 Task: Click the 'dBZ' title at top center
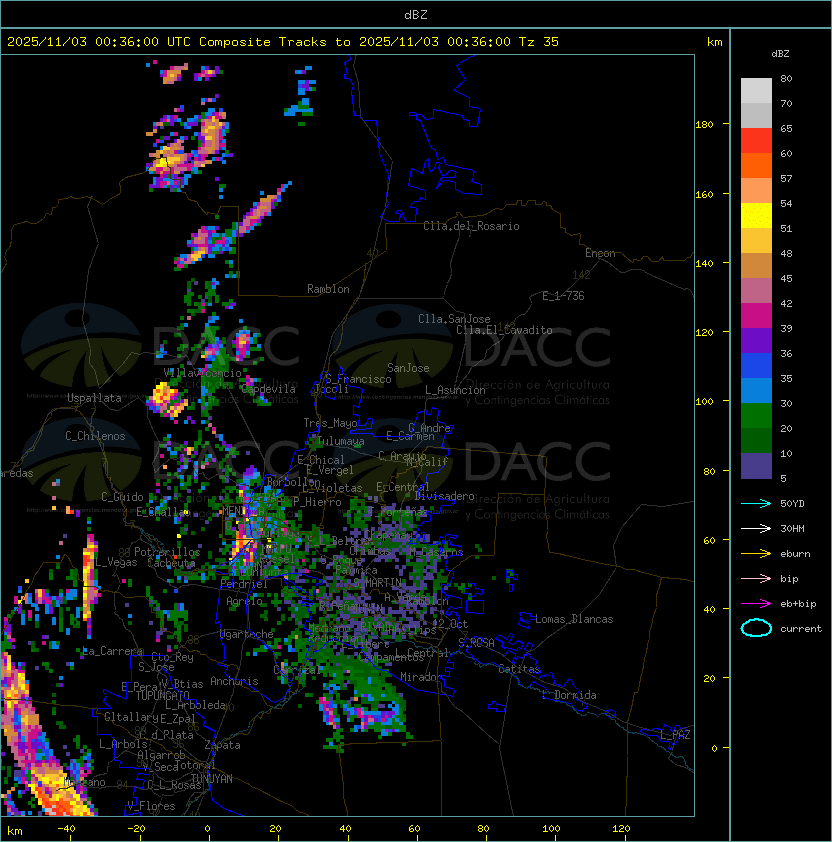(x=416, y=14)
